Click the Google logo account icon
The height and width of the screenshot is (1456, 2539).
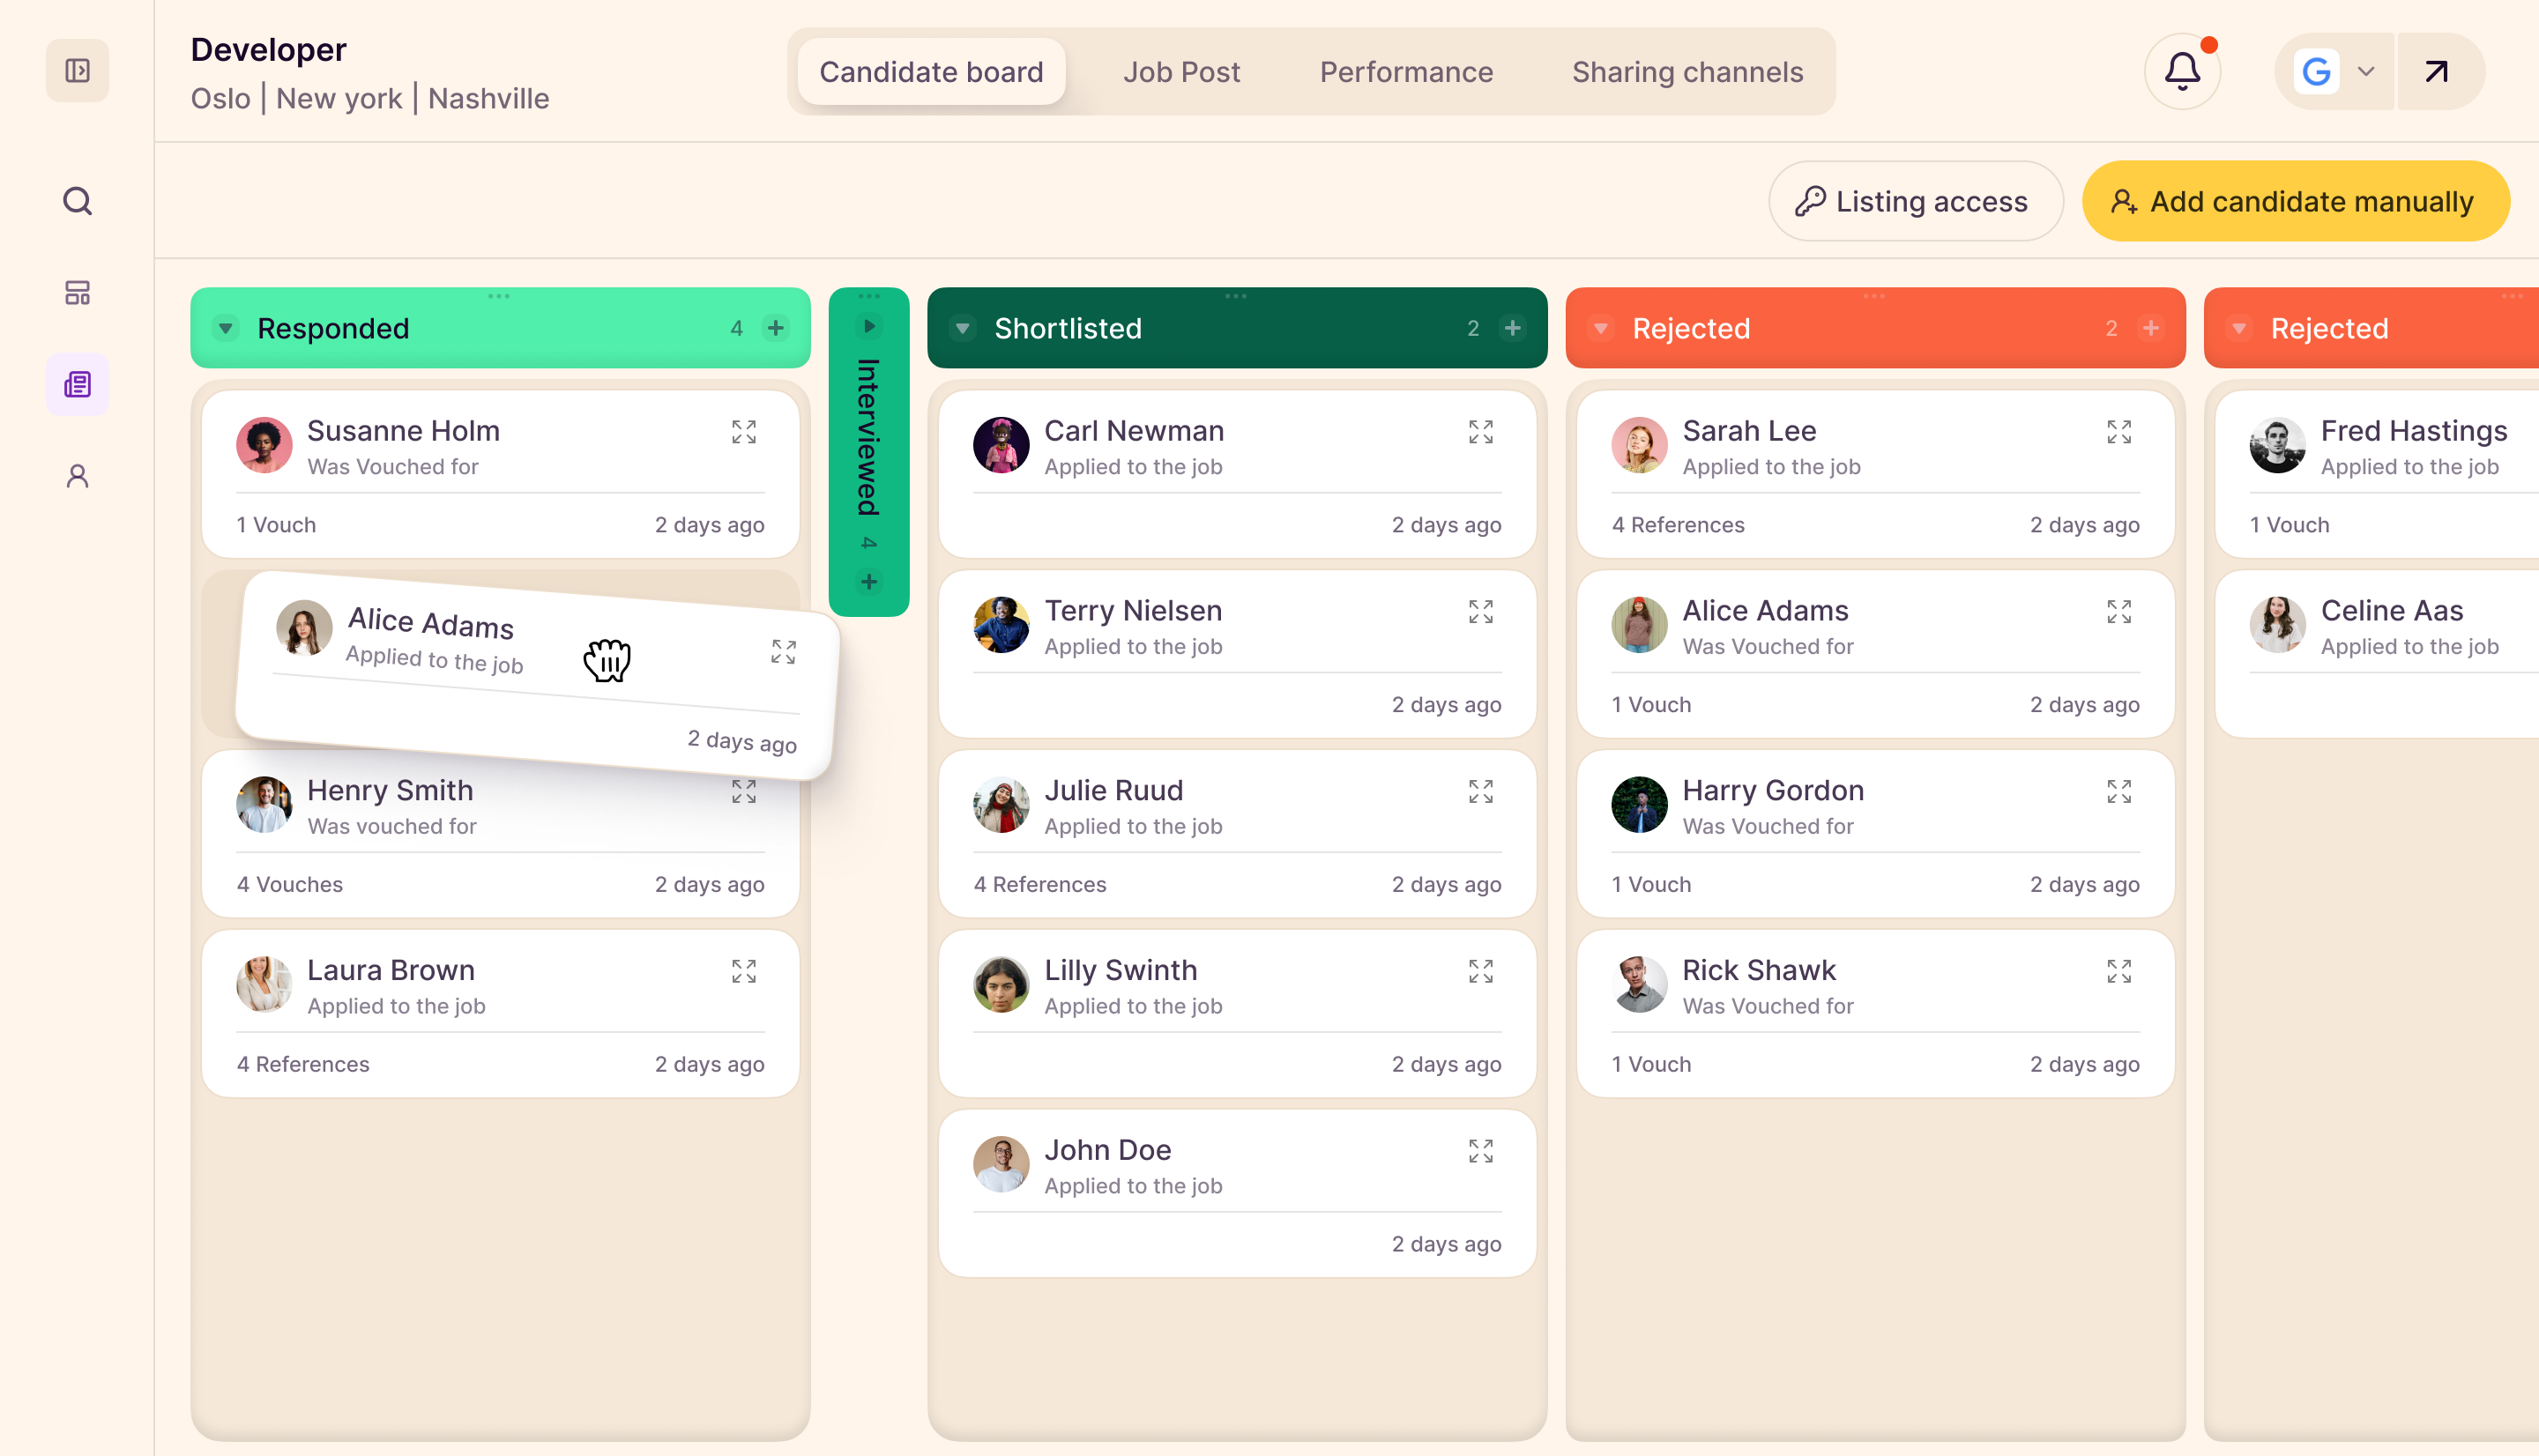click(2315, 71)
